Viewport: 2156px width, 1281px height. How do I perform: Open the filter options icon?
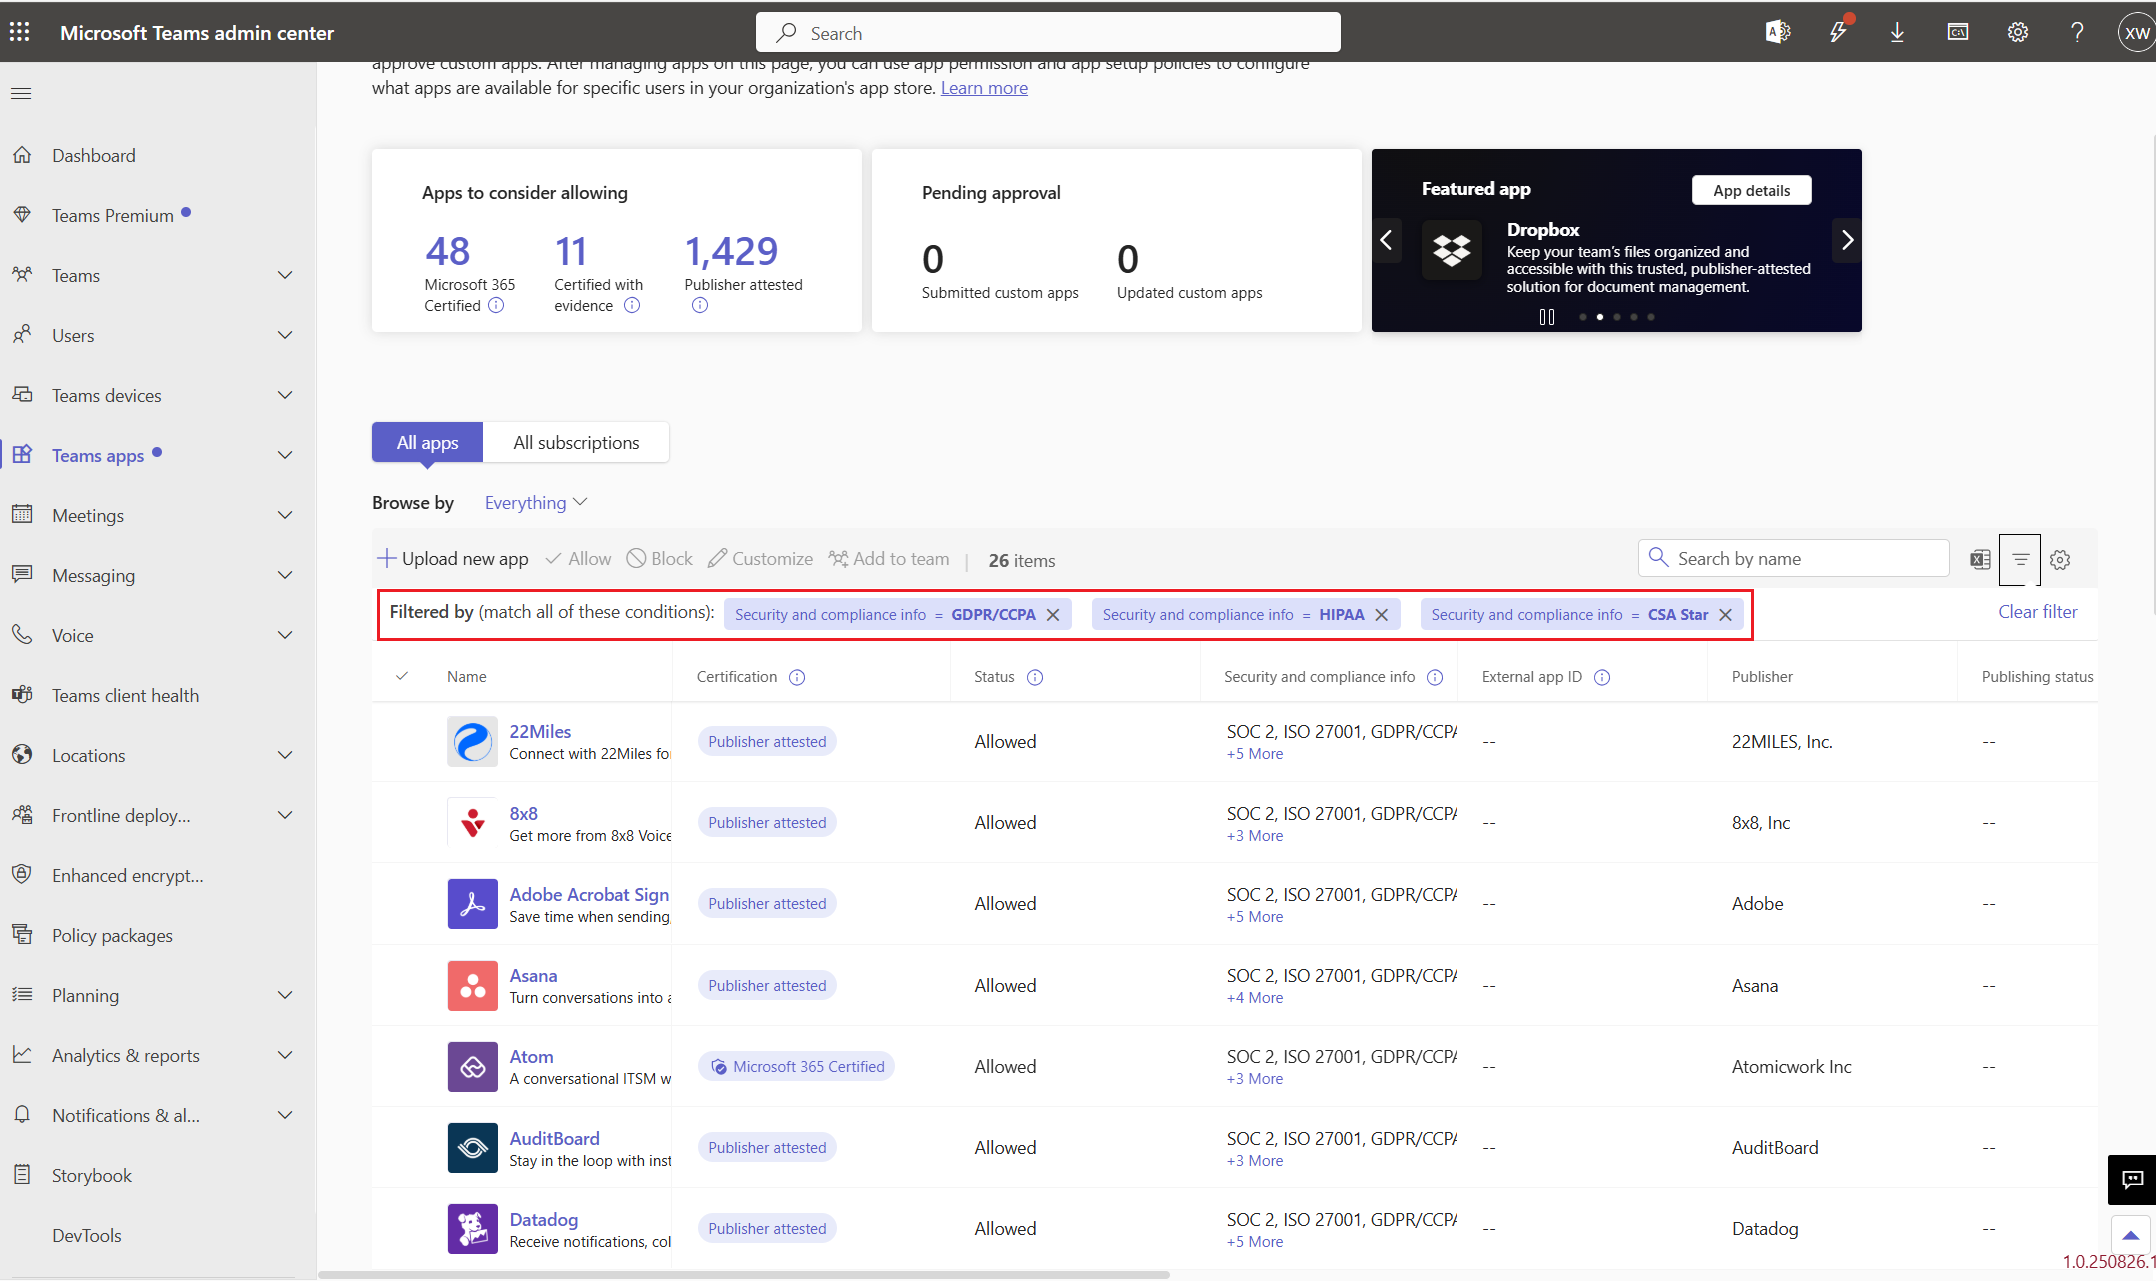tap(2020, 559)
